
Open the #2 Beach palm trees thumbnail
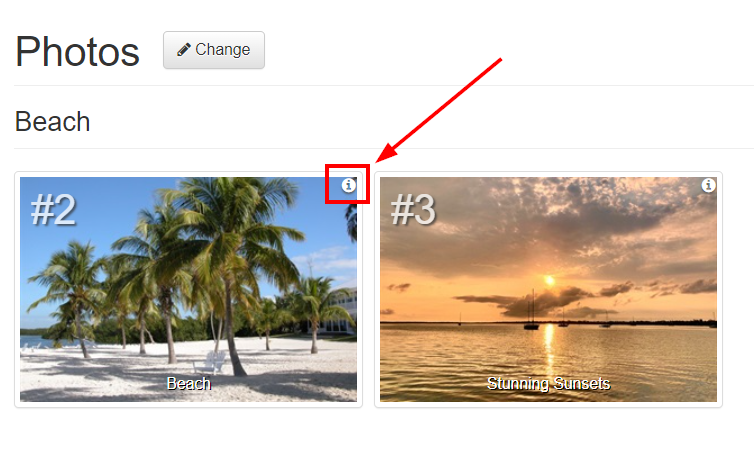point(188,289)
